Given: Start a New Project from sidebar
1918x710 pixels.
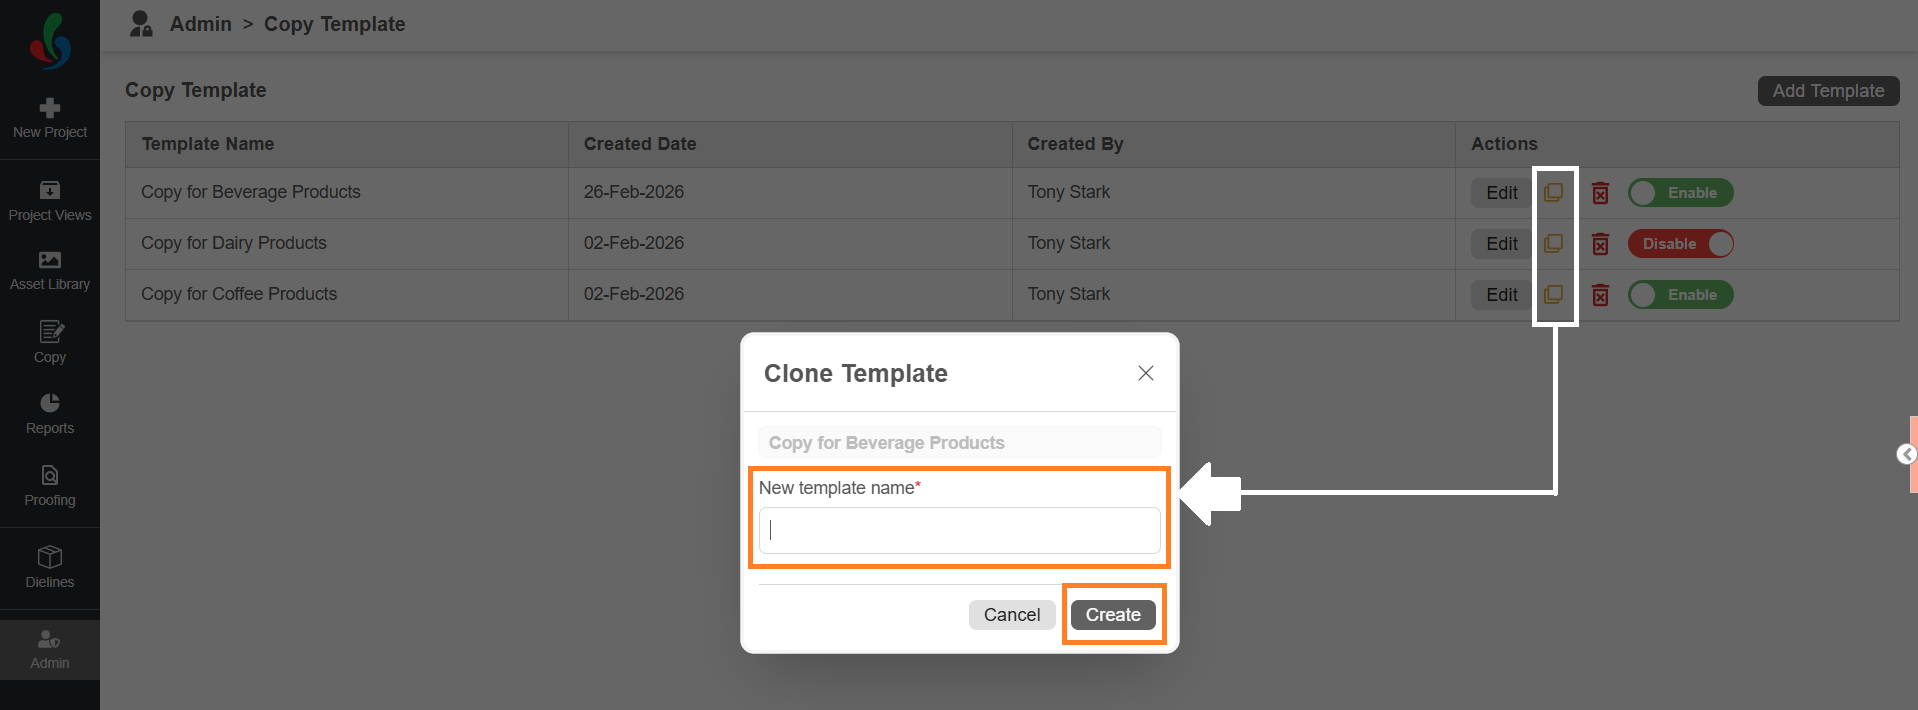Looking at the screenshot, I should [50, 118].
